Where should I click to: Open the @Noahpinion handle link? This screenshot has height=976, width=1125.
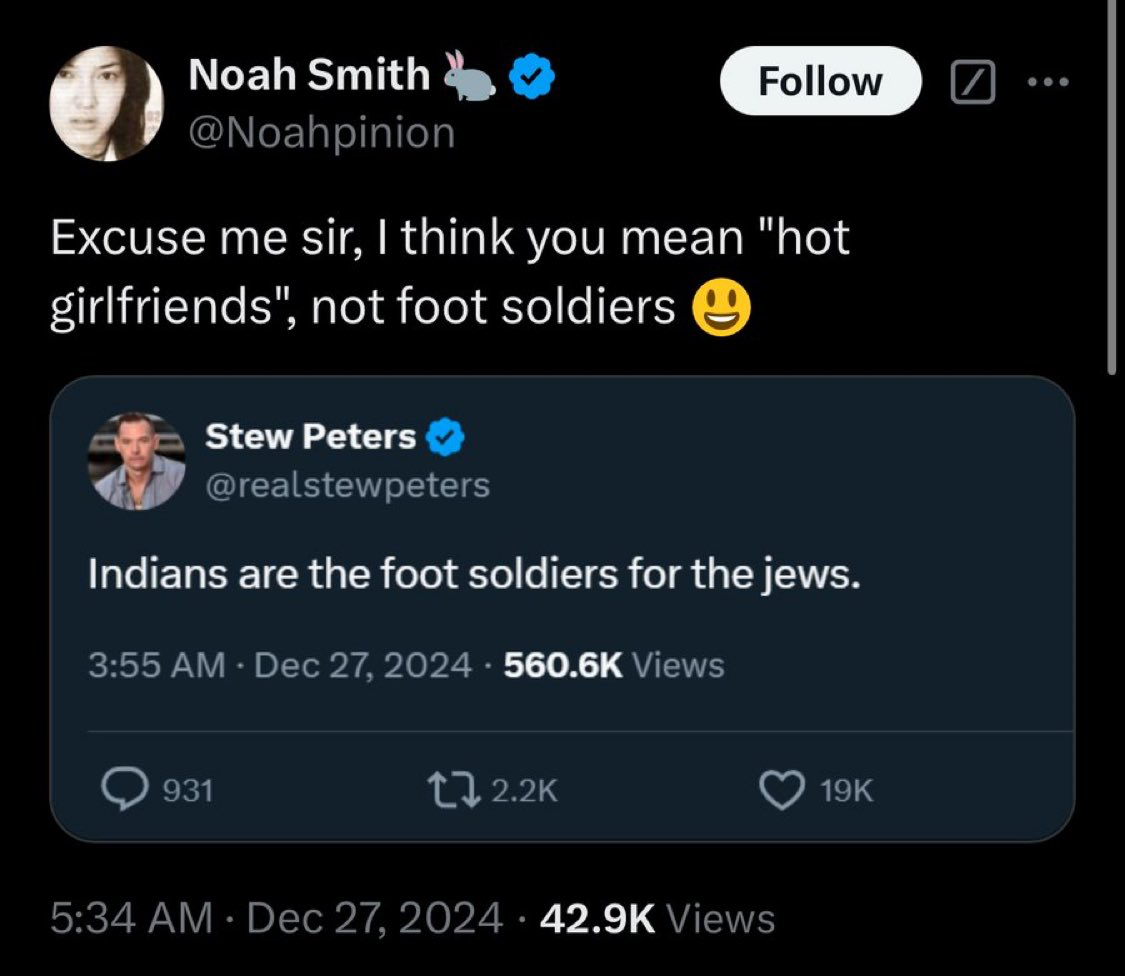(321, 132)
